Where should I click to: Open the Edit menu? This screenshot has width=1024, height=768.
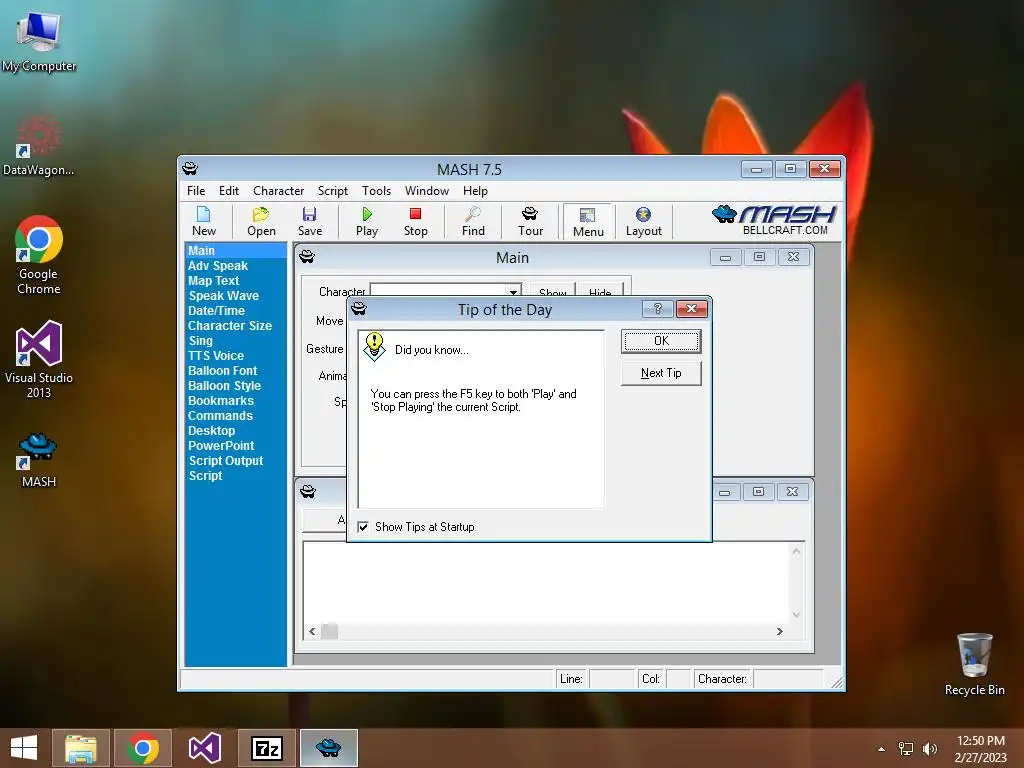click(229, 191)
